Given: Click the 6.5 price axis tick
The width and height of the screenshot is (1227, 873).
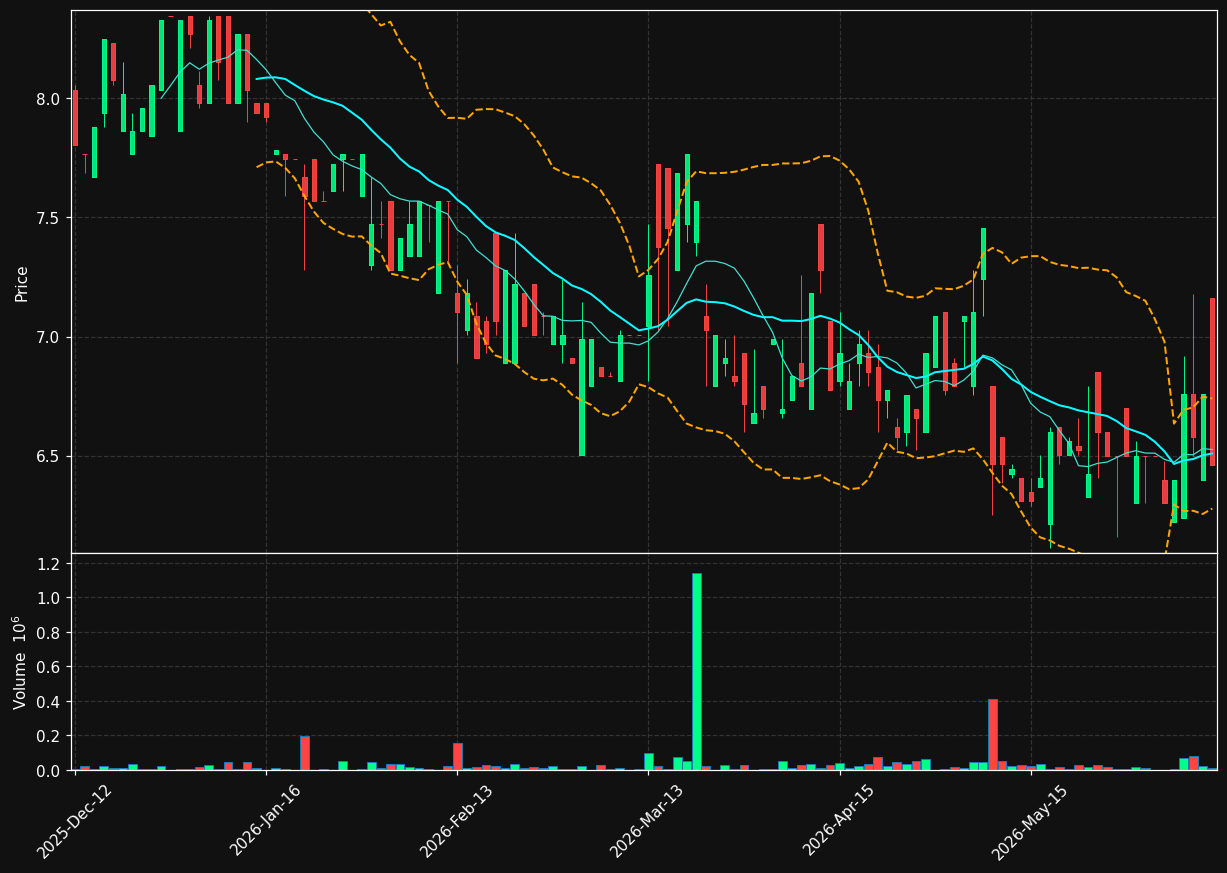Looking at the screenshot, I should coord(50,456).
